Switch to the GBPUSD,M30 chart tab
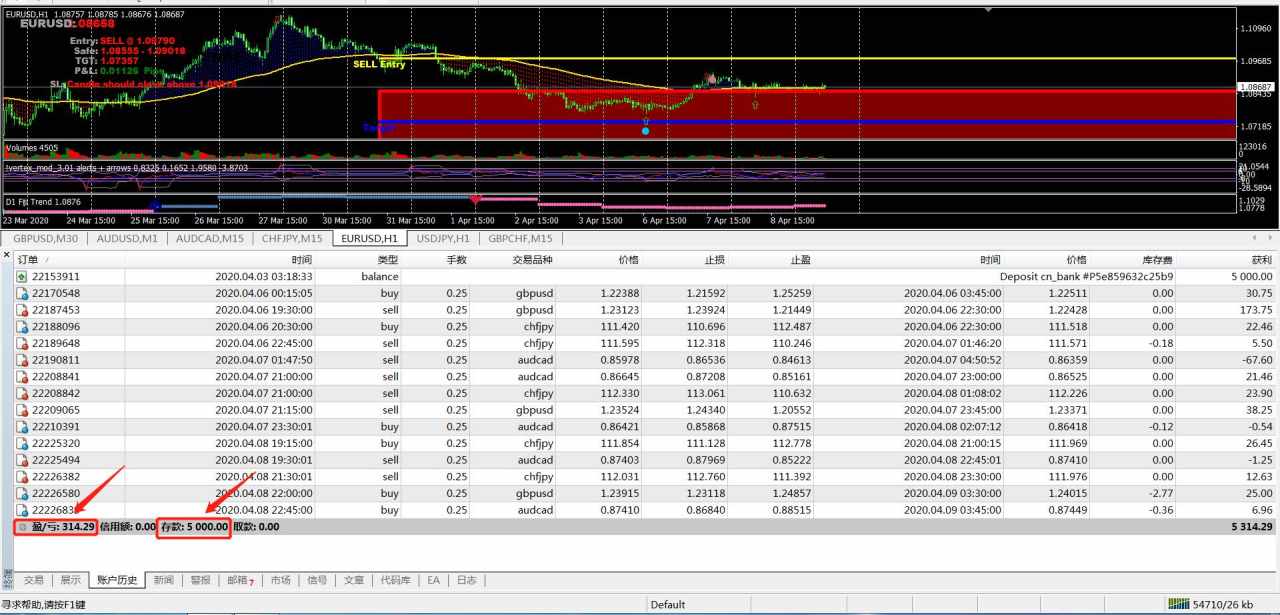Screen dimensions: 1280x615 pos(46,238)
